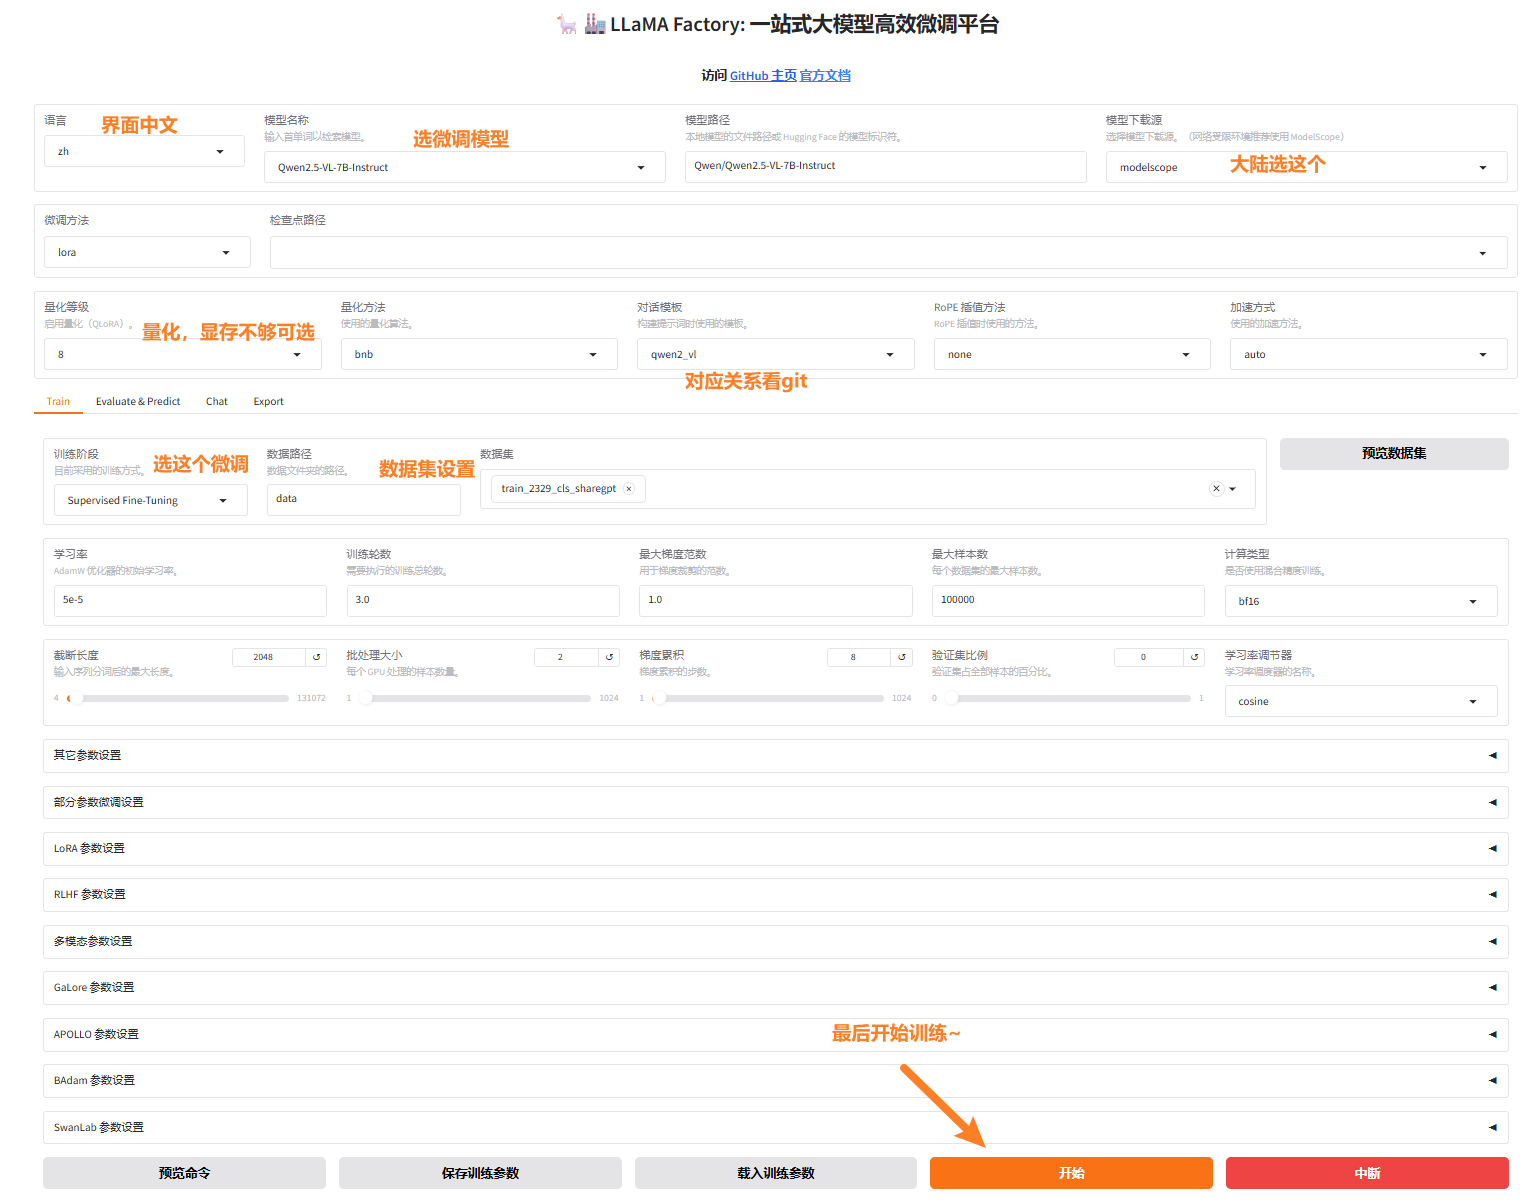Viewport: 1540px width, 1202px height.
Task: Click the 学习率 input showing 5e-5
Action: click(190, 600)
